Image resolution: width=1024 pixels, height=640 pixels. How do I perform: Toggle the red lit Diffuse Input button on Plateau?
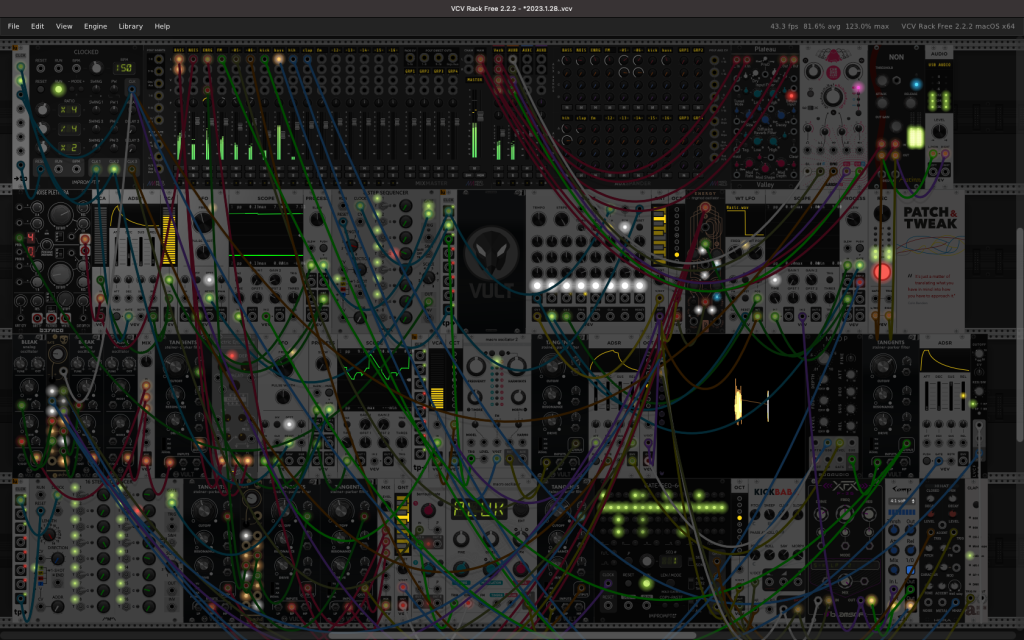[x=791, y=96]
